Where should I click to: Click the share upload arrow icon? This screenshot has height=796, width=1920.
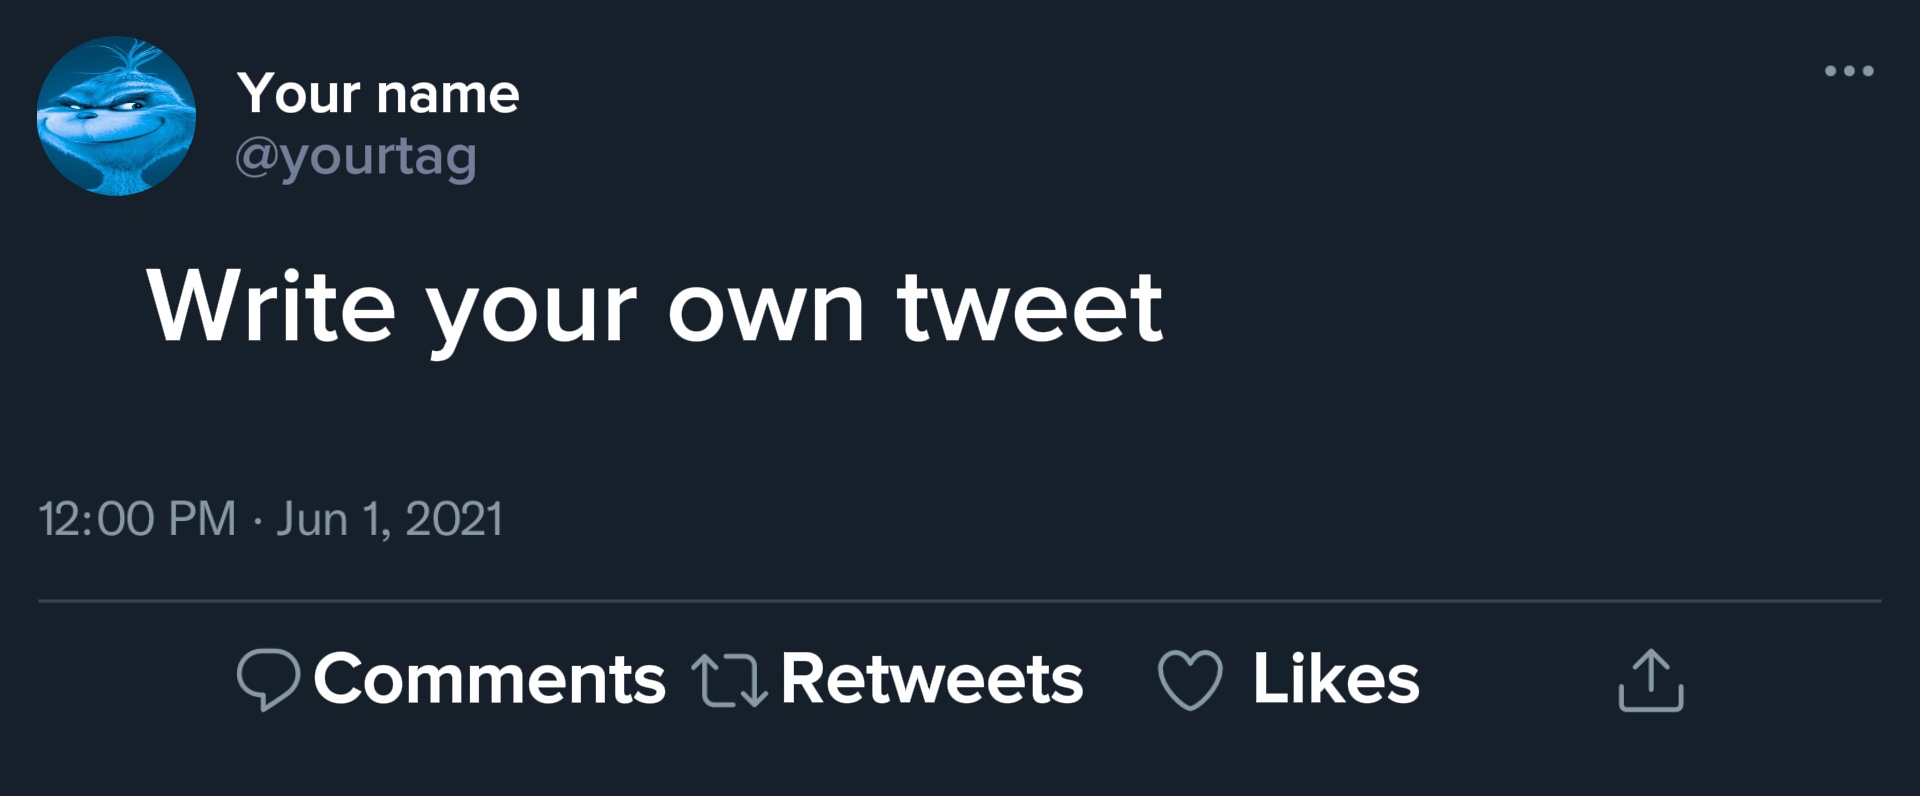pos(1650,681)
